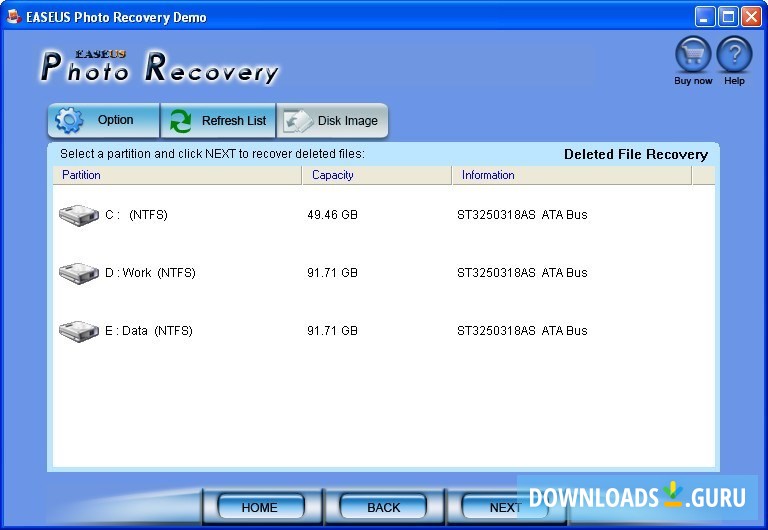Click ST3250318AS ATA Bus in D: row

point(522,273)
